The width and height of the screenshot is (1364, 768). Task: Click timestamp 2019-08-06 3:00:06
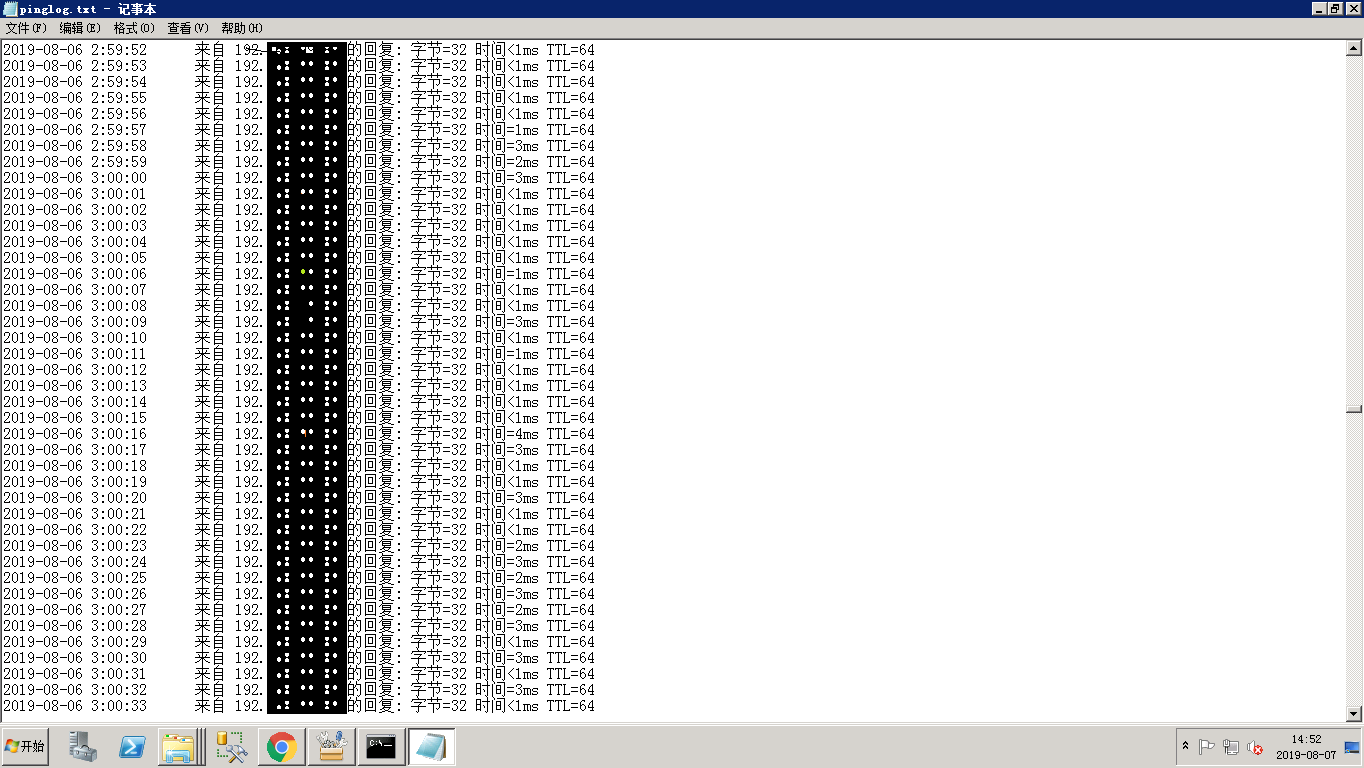coord(75,274)
